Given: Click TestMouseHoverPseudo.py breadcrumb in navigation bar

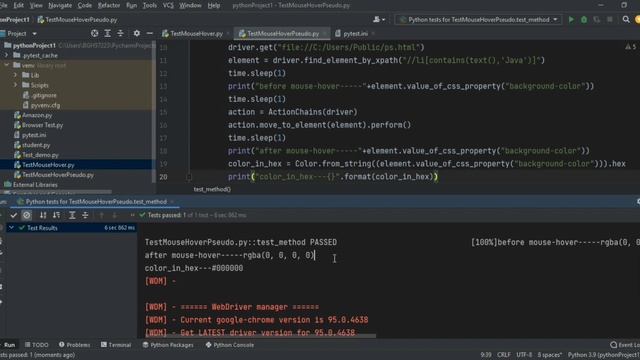Looking at the screenshot, I should click(81, 20).
